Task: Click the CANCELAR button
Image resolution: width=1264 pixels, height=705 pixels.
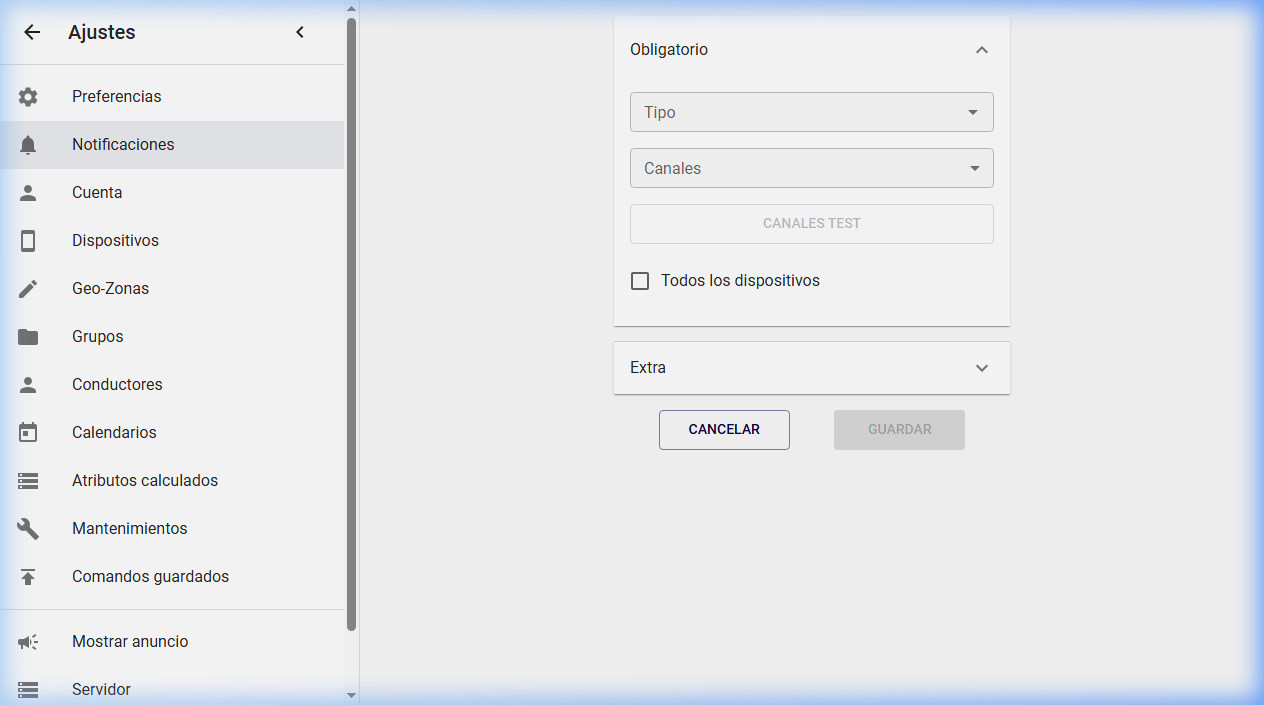Action: click(x=724, y=430)
